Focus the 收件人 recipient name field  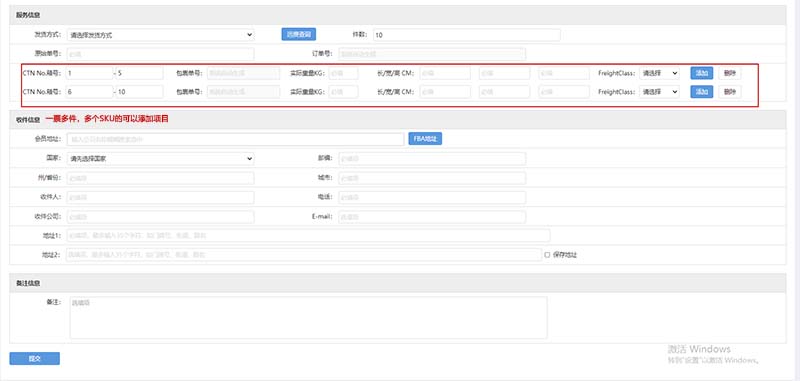[x=160, y=197]
